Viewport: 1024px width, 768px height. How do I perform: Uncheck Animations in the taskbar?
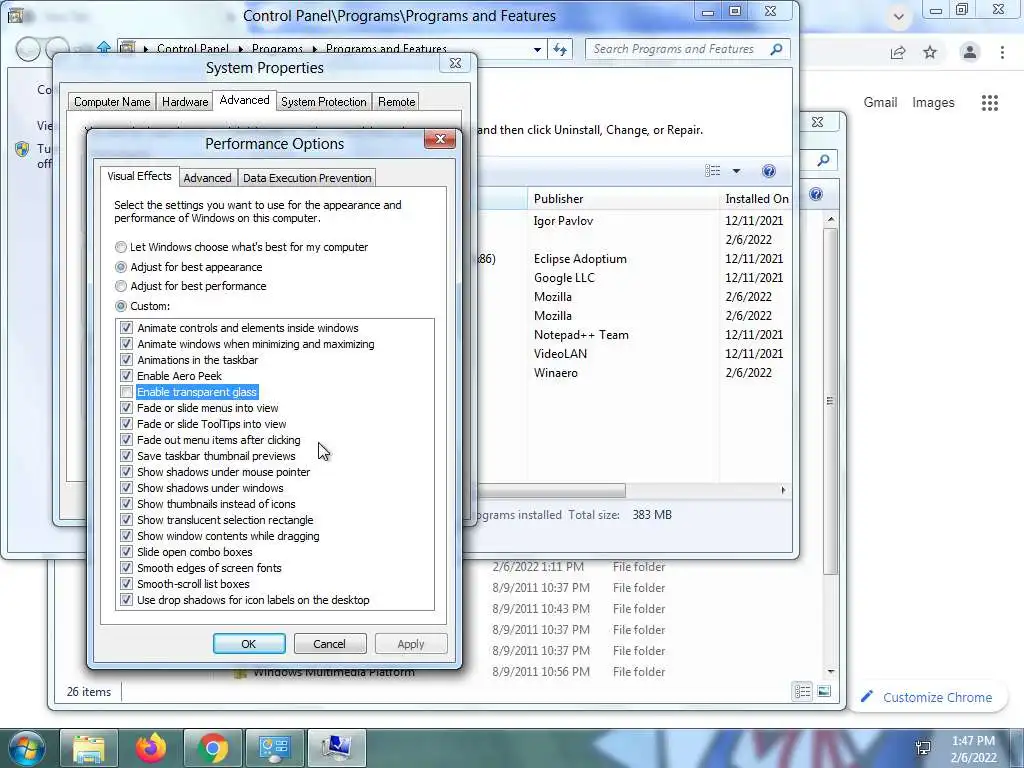(126, 360)
